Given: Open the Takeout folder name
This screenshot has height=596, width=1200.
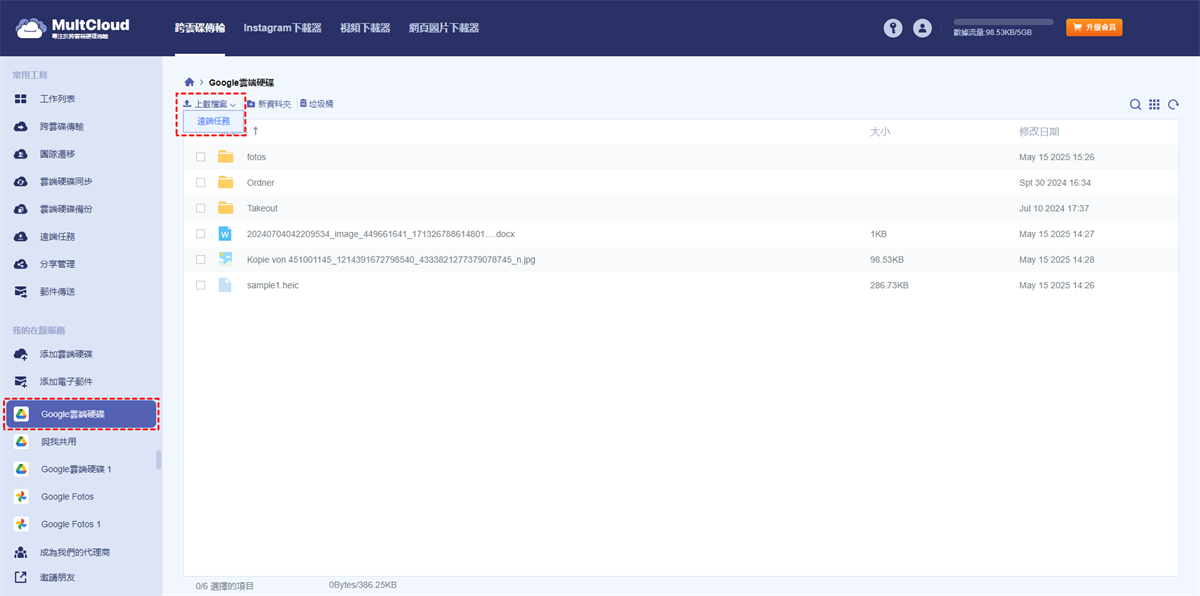Looking at the screenshot, I should click(262, 208).
